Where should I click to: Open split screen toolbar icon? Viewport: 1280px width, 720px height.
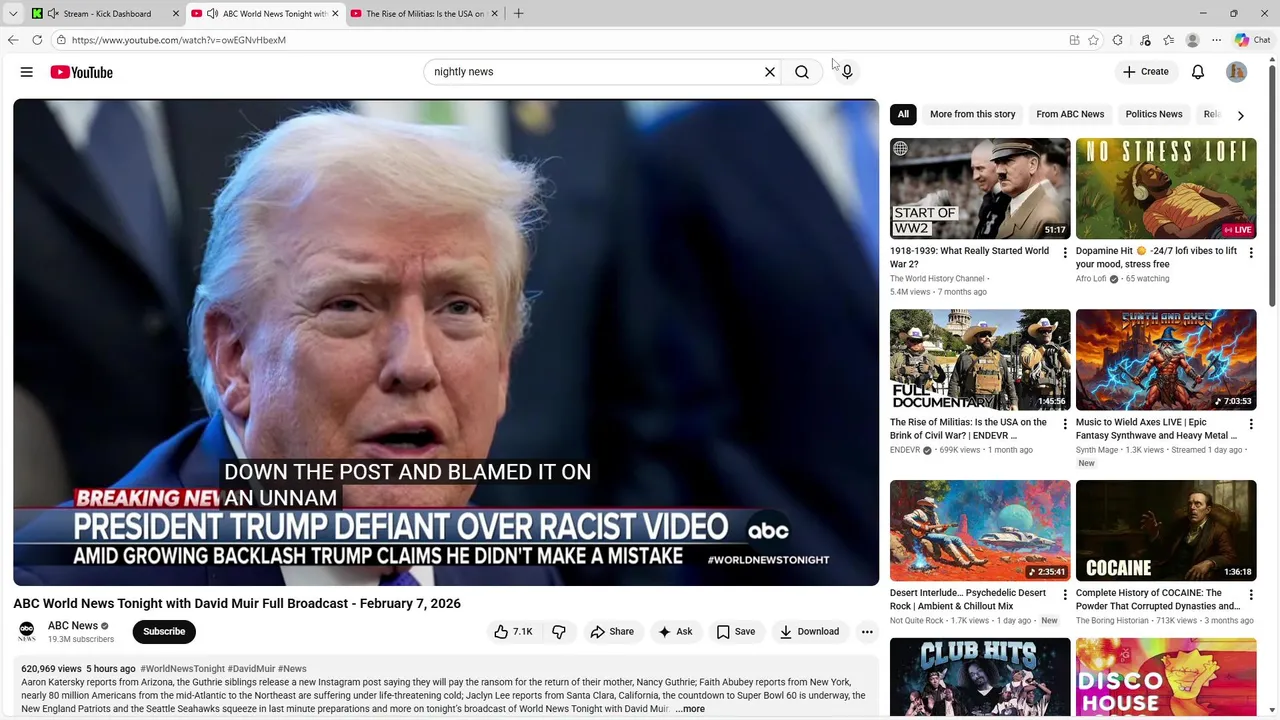[1074, 40]
